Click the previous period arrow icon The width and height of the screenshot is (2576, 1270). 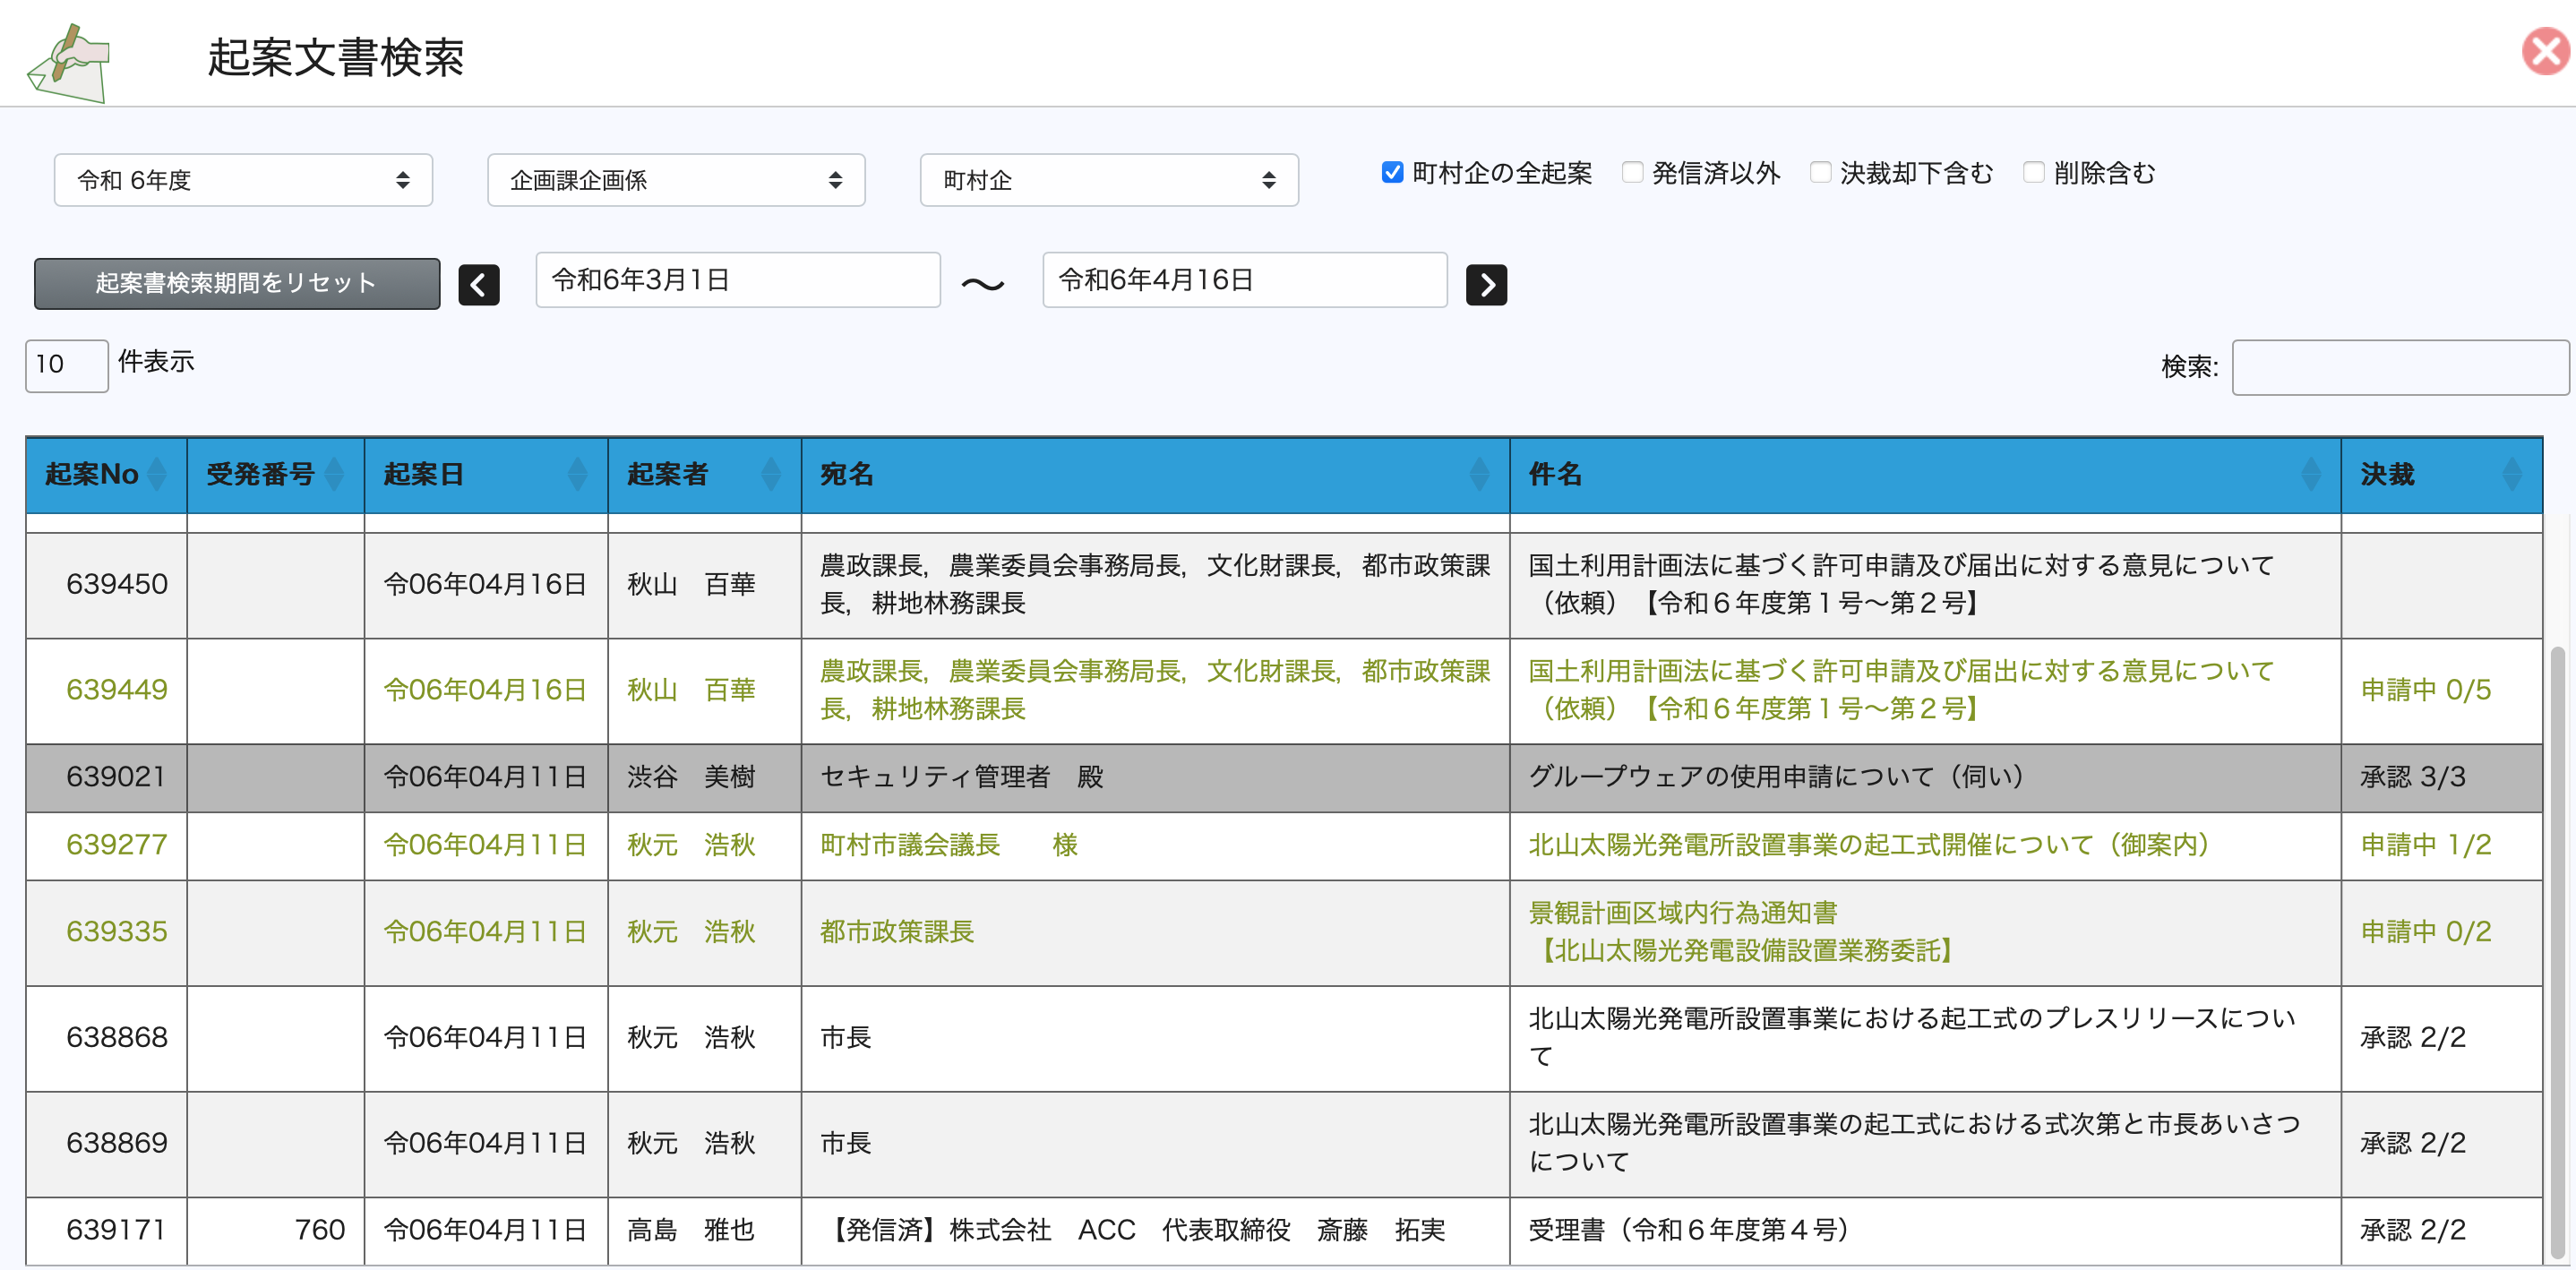tap(478, 285)
